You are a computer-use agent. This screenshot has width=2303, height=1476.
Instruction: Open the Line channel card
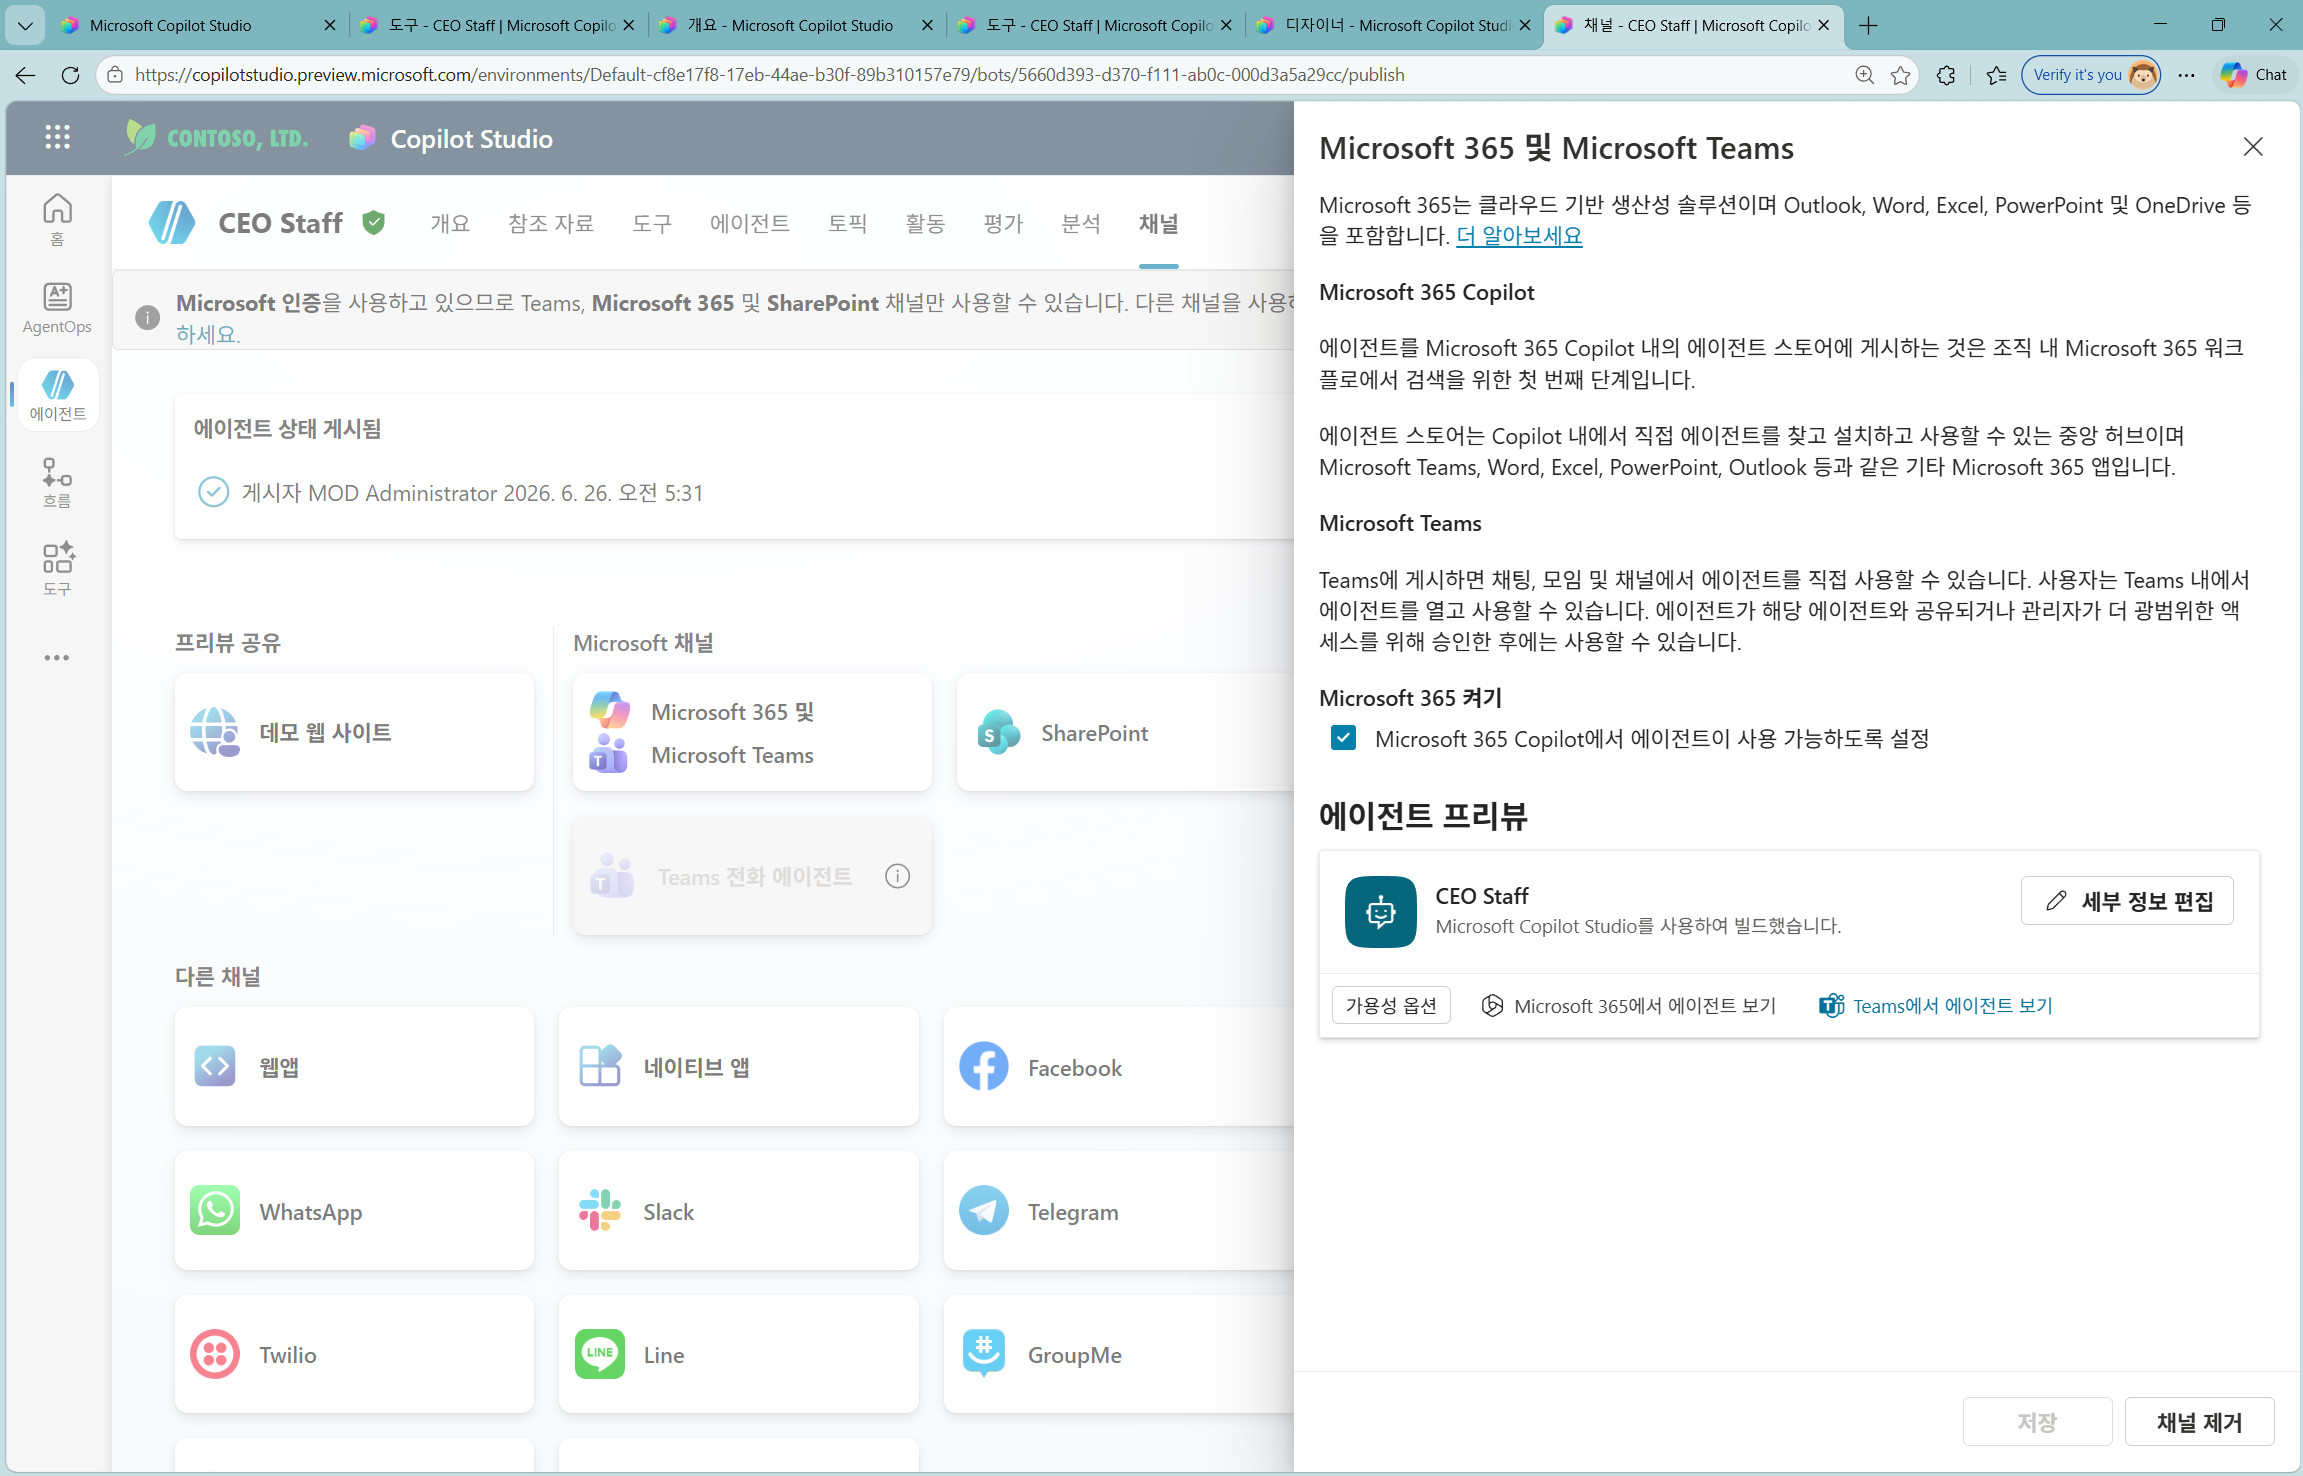[738, 1354]
